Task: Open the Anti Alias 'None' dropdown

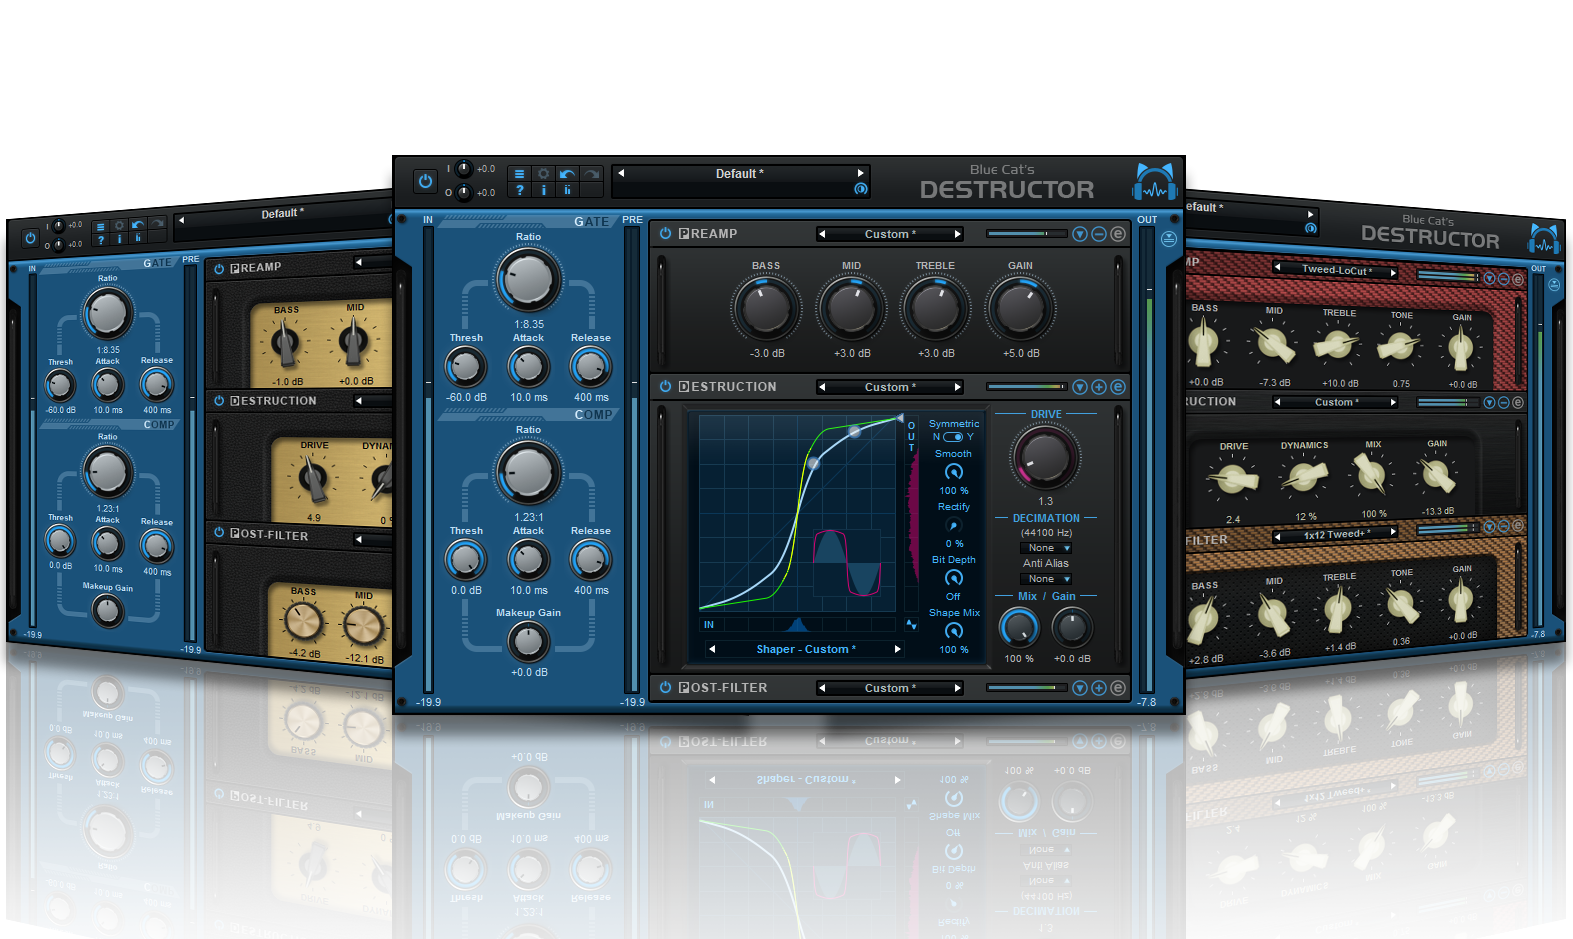Action: coord(1046,579)
